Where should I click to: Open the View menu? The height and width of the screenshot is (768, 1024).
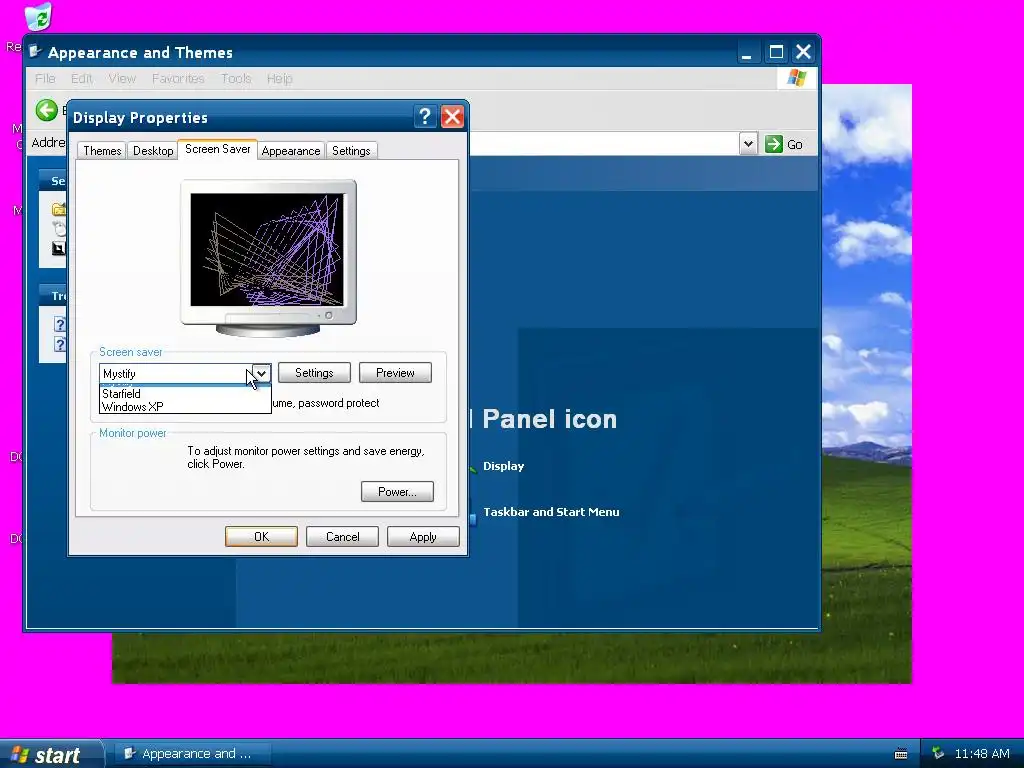[122, 78]
